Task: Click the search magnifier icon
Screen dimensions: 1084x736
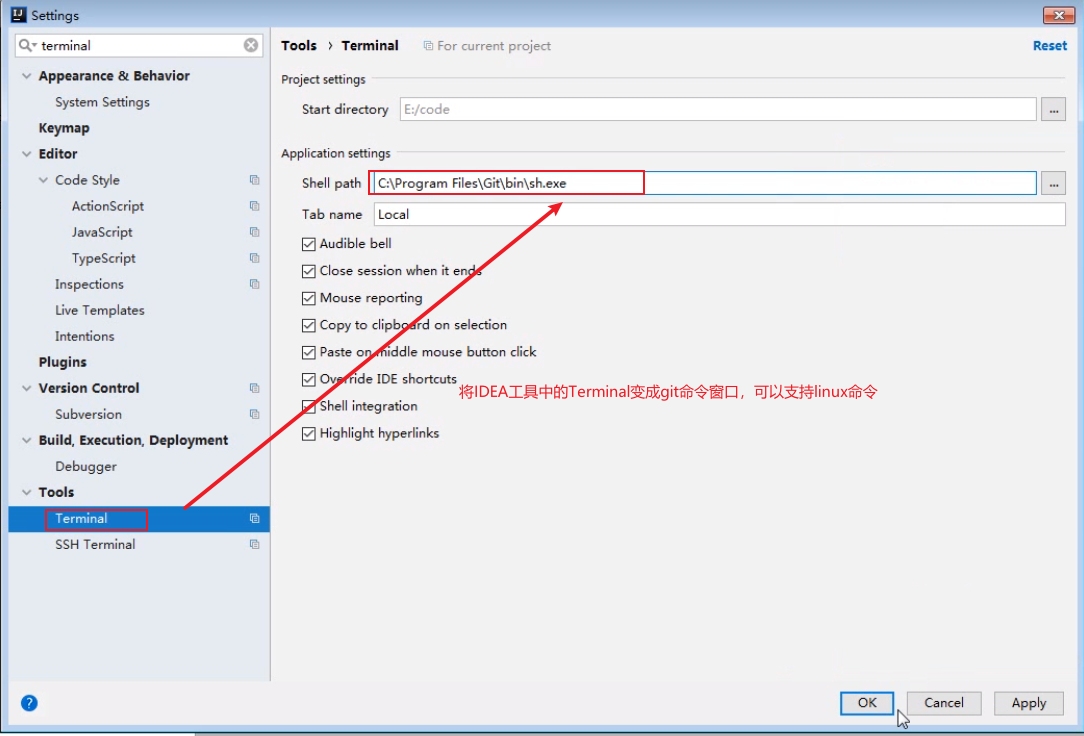Action: (x=26, y=45)
